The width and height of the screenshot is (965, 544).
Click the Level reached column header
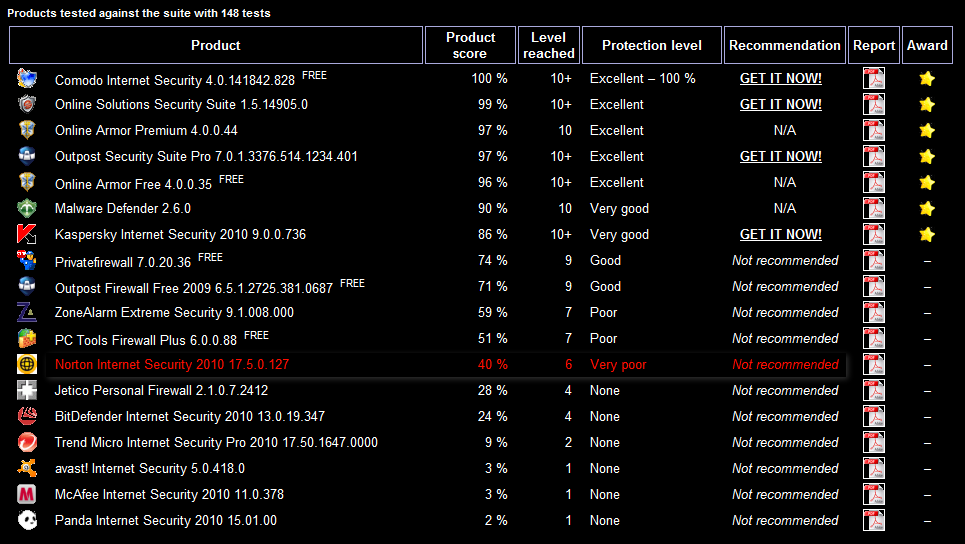pyautogui.click(x=548, y=45)
